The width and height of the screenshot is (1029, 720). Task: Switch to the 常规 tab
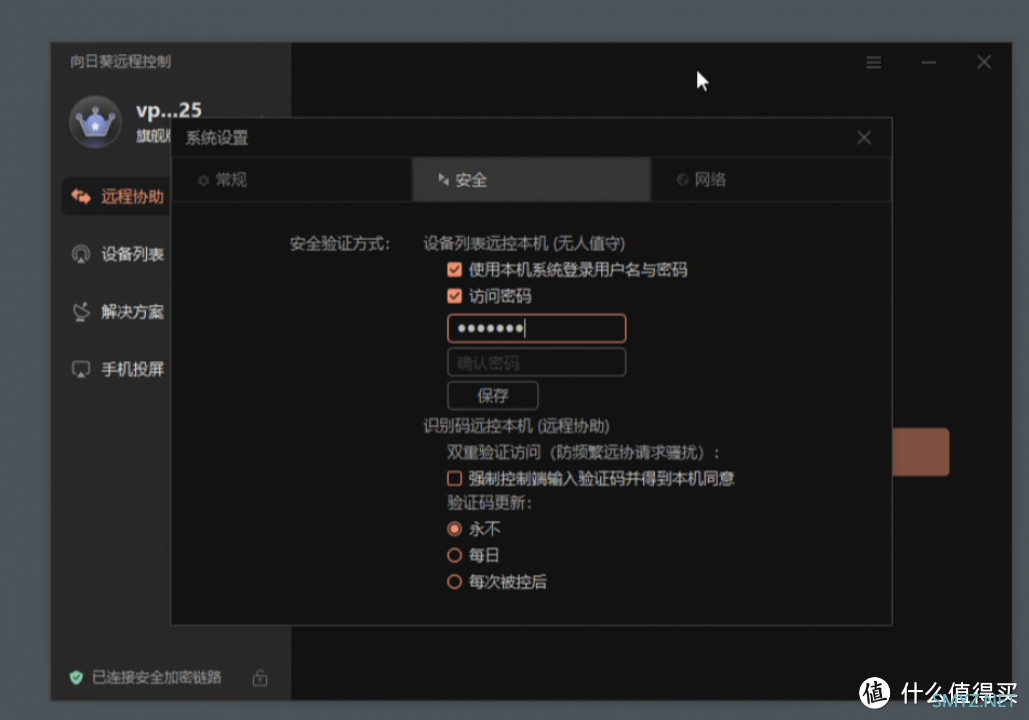tap(291, 179)
